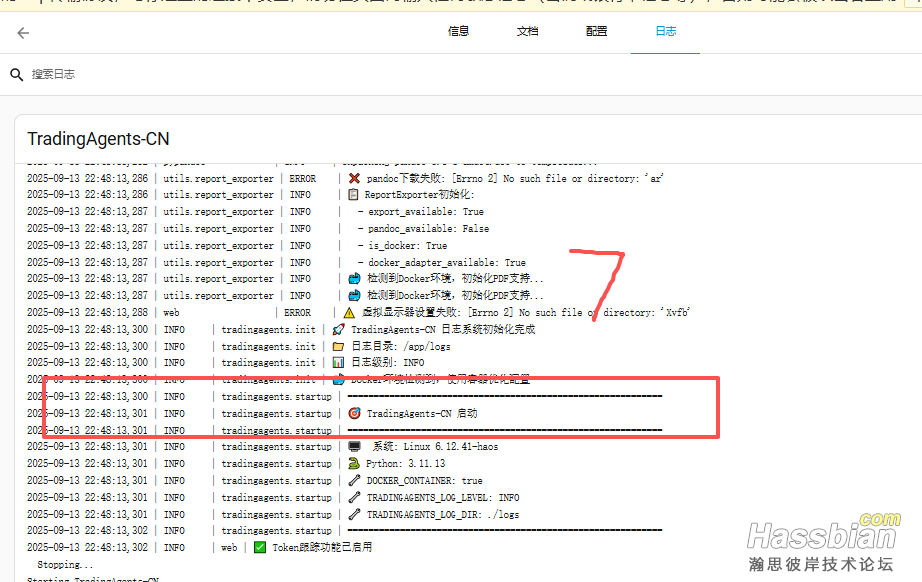Click wrench icon beside TRADINGAGENTS_LOG_LEVEL
The height and width of the screenshot is (582, 922).
coord(354,498)
